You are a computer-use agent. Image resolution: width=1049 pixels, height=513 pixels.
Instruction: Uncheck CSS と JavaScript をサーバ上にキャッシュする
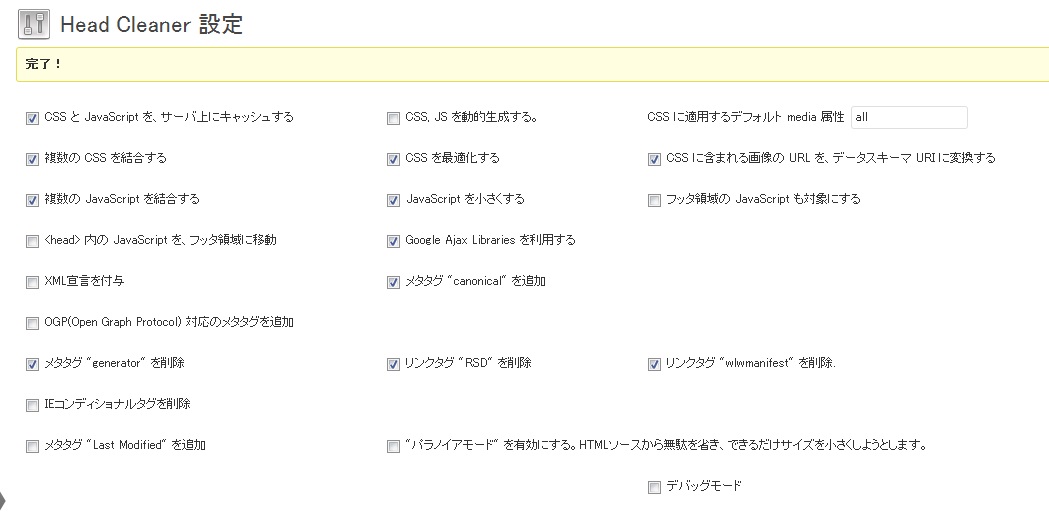(33, 118)
